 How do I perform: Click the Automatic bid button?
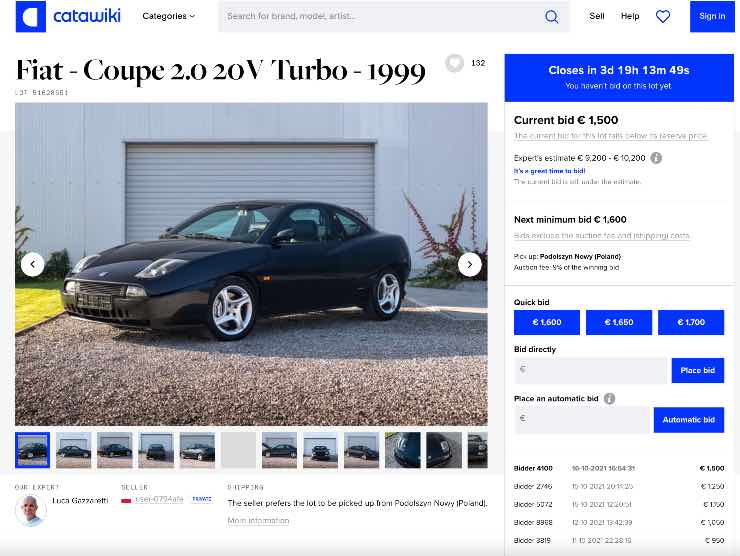click(689, 420)
